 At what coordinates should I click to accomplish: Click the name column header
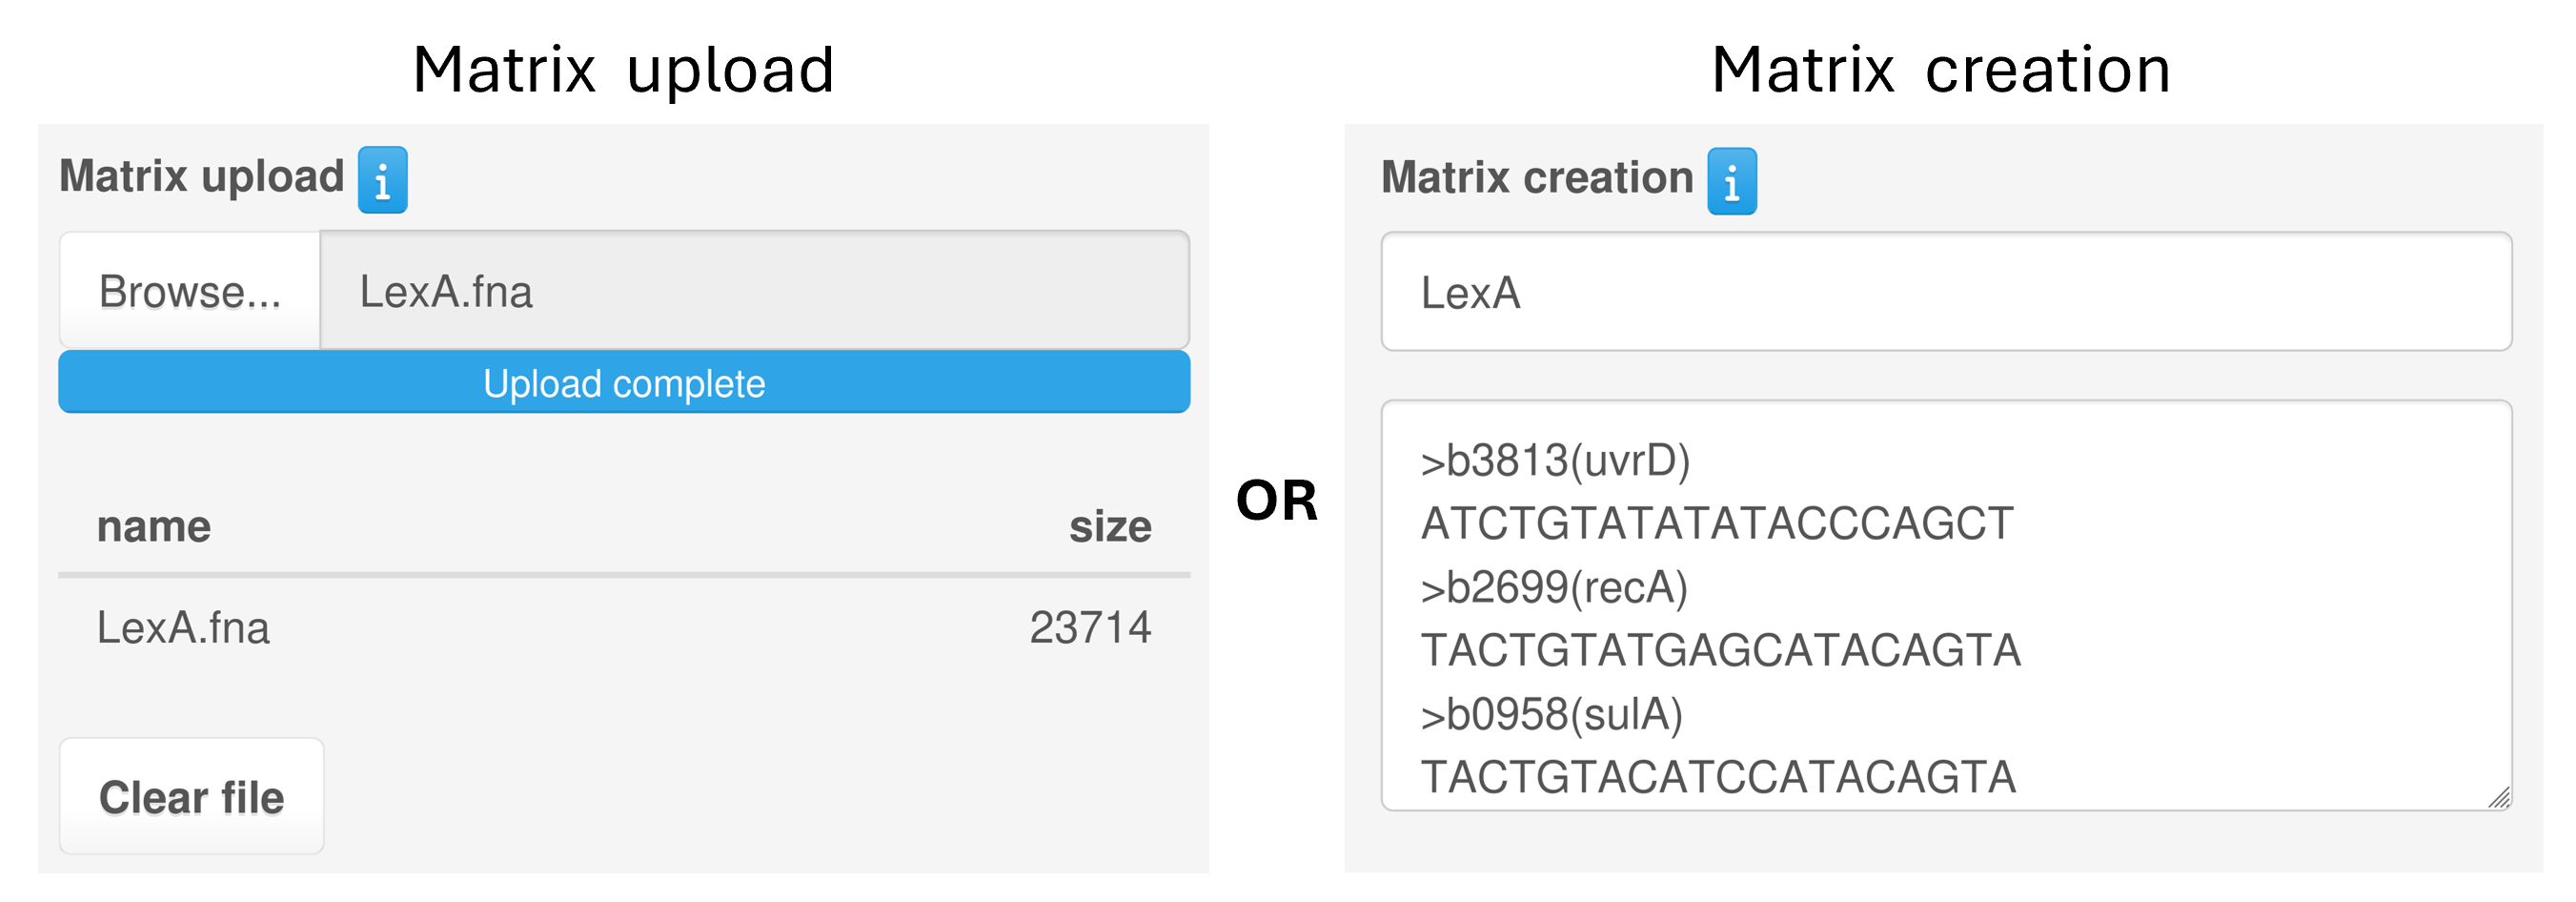pyautogui.click(x=154, y=526)
